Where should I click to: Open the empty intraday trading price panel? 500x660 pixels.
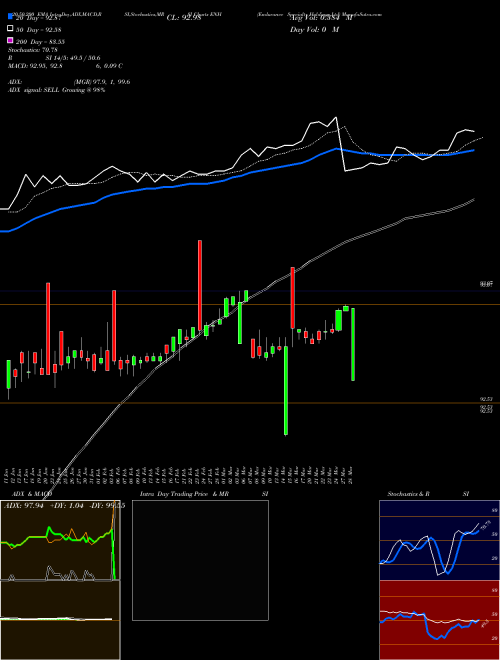pyautogui.click(x=200, y=560)
